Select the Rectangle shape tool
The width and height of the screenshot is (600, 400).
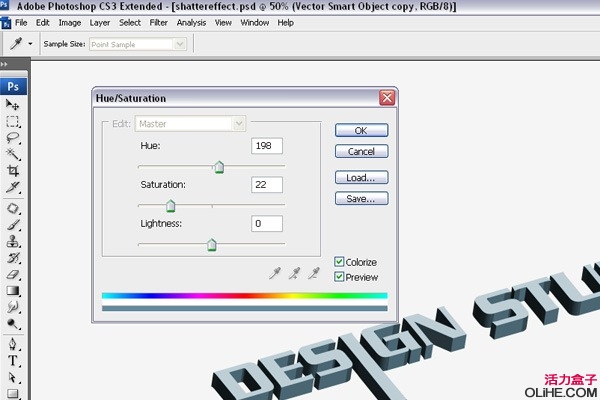tap(13, 393)
